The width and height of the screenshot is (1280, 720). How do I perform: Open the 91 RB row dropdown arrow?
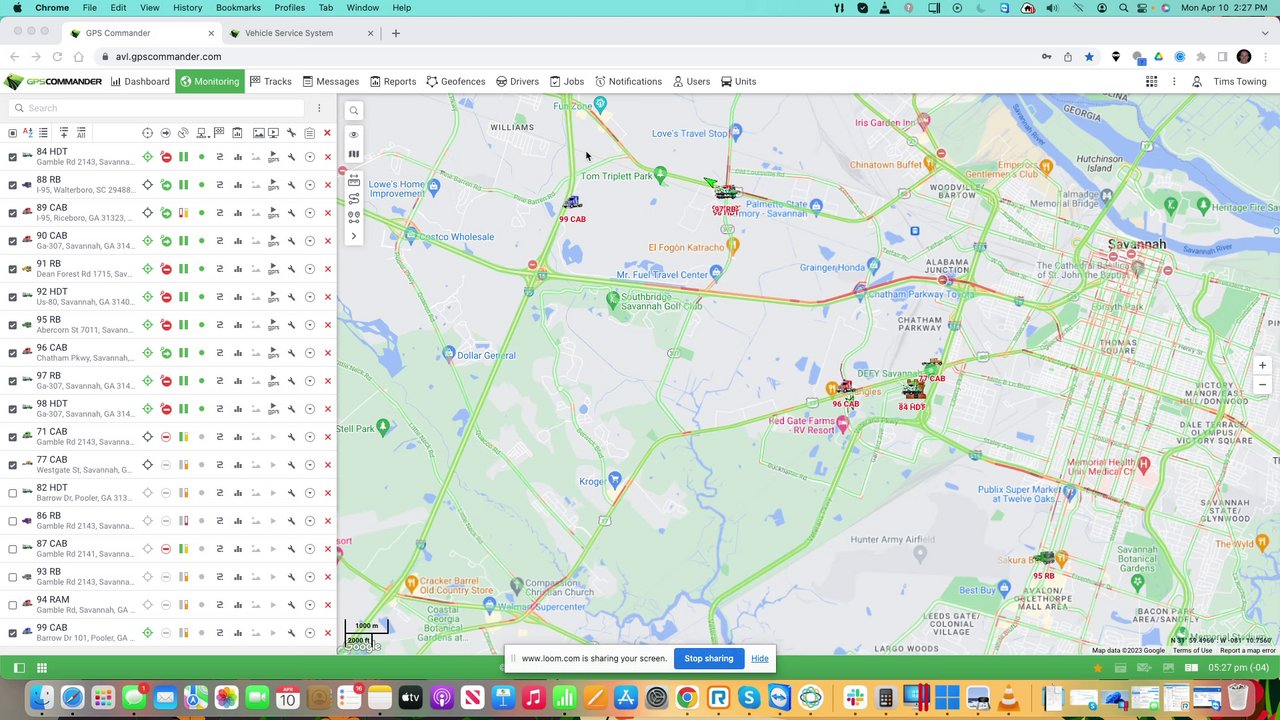click(310, 269)
